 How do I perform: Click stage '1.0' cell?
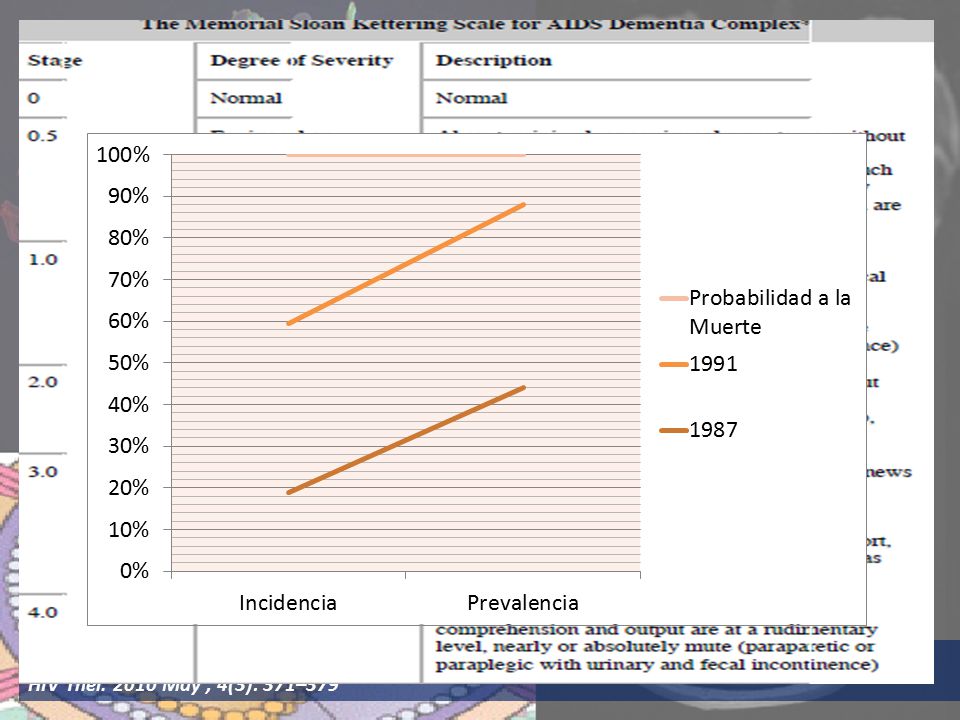tap(42, 259)
